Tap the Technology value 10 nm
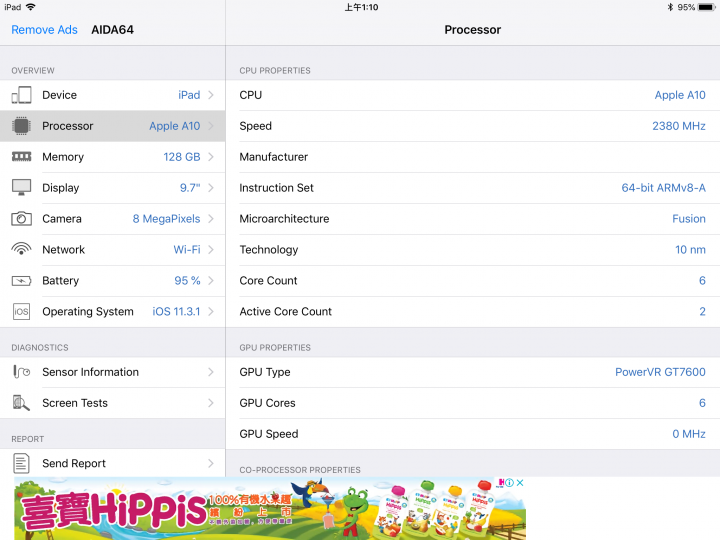This screenshot has width=720, height=540. [x=690, y=249]
